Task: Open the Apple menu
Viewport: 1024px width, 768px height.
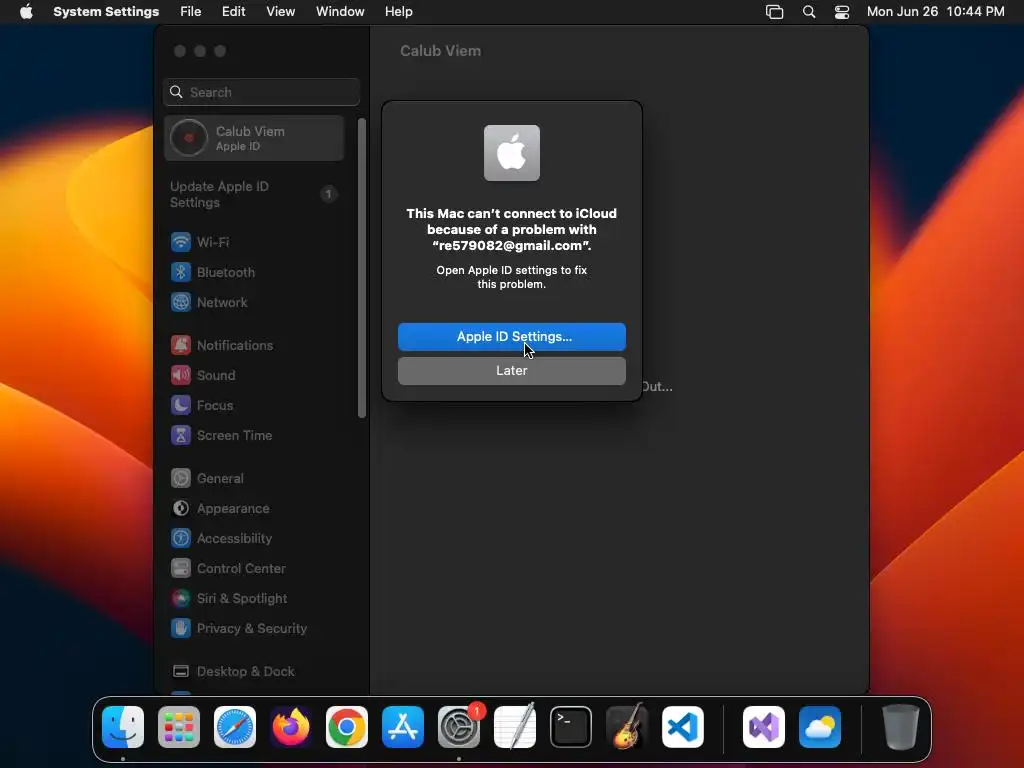Action: (26, 12)
